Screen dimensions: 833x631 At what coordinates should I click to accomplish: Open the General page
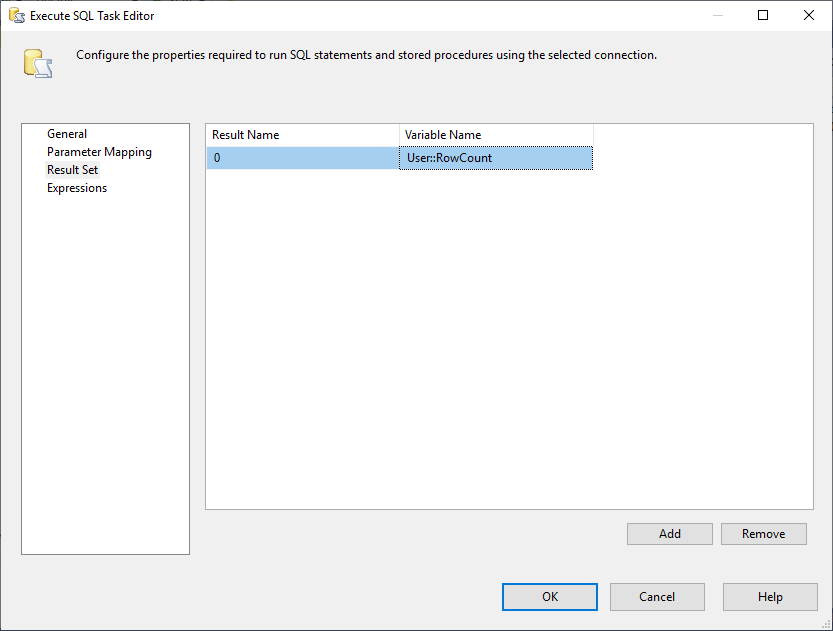point(67,134)
